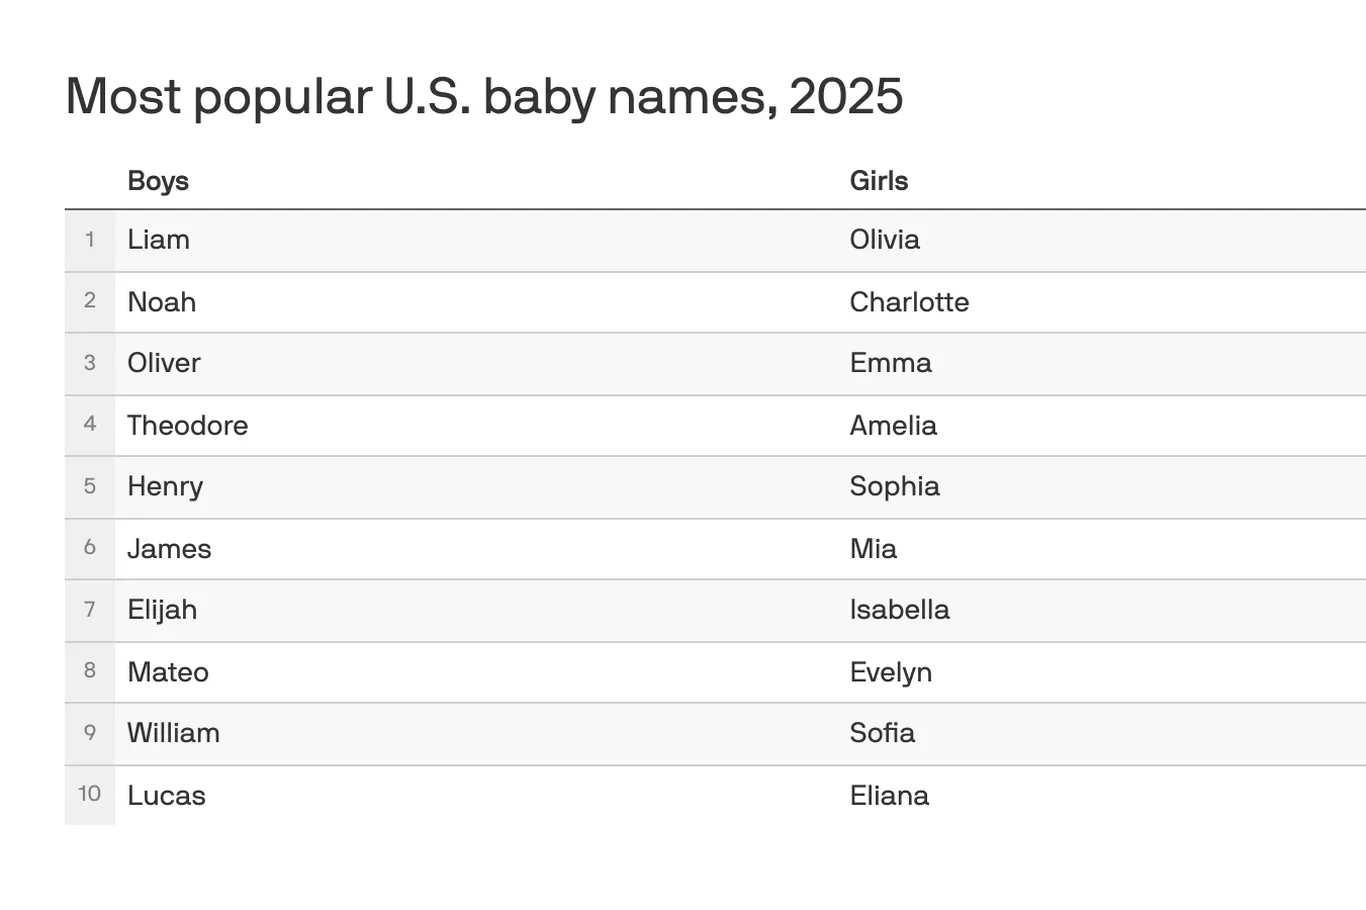Click the name Isabella

[x=899, y=610]
